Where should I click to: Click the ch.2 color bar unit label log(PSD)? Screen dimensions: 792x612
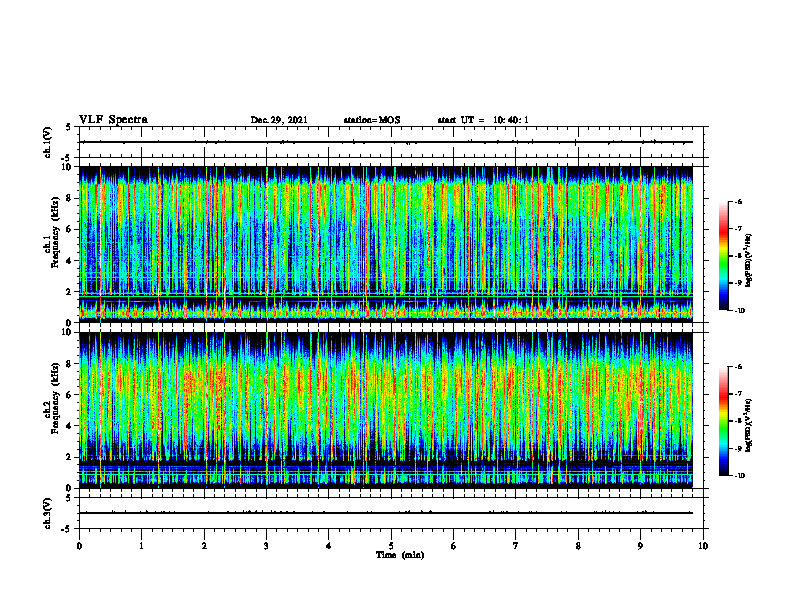tap(749, 425)
